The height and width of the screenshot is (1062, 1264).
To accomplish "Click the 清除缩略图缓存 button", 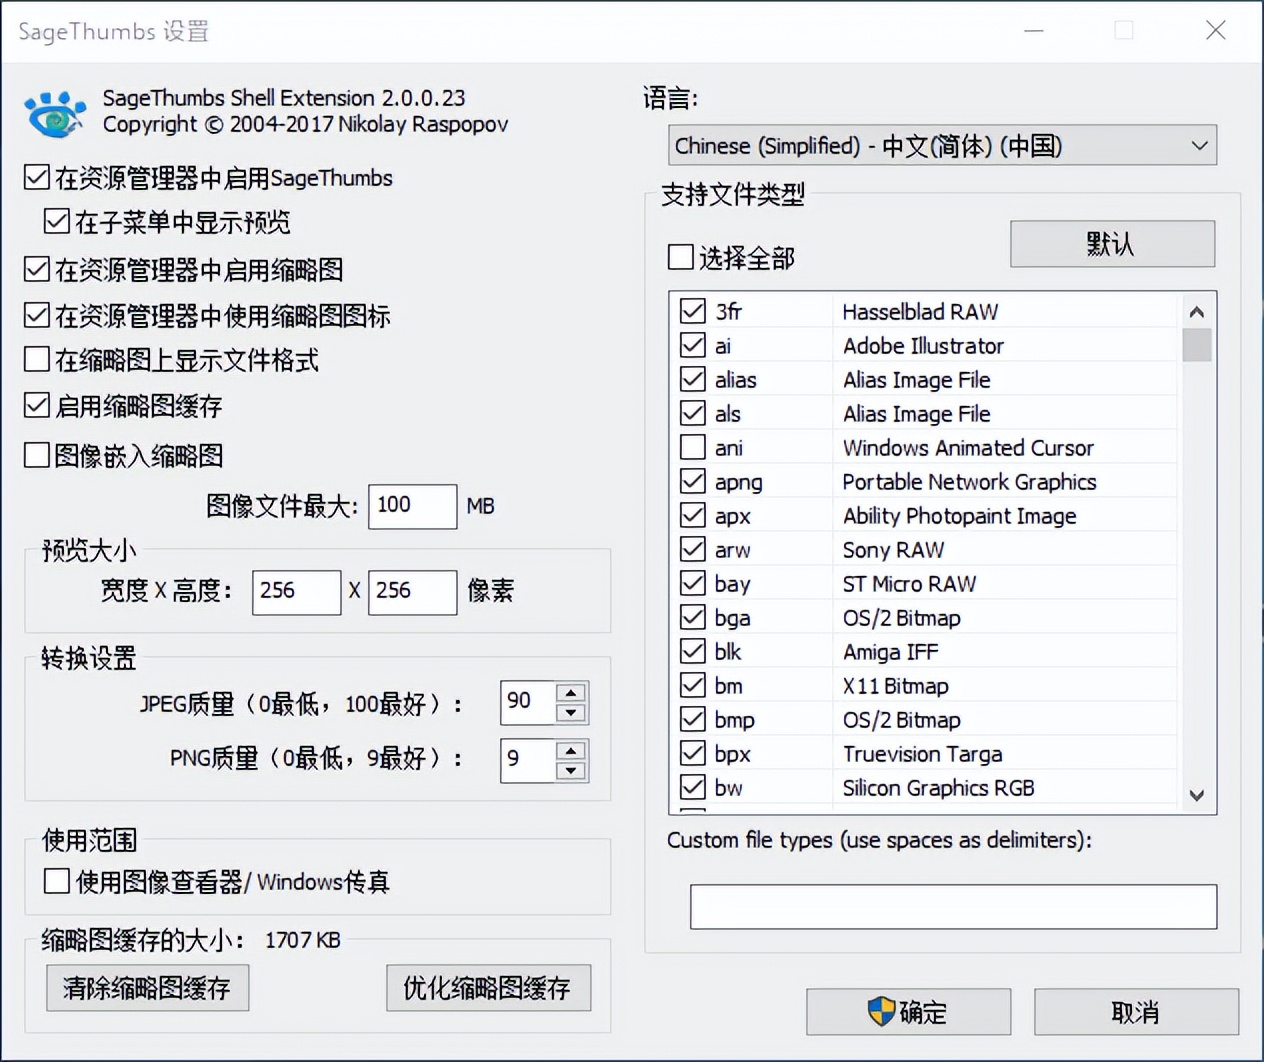I will click(x=147, y=988).
